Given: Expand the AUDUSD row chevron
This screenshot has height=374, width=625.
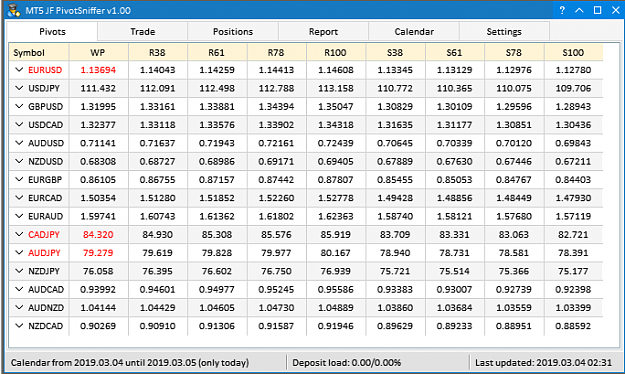Looking at the screenshot, I should pyautogui.click(x=19, y=143).
